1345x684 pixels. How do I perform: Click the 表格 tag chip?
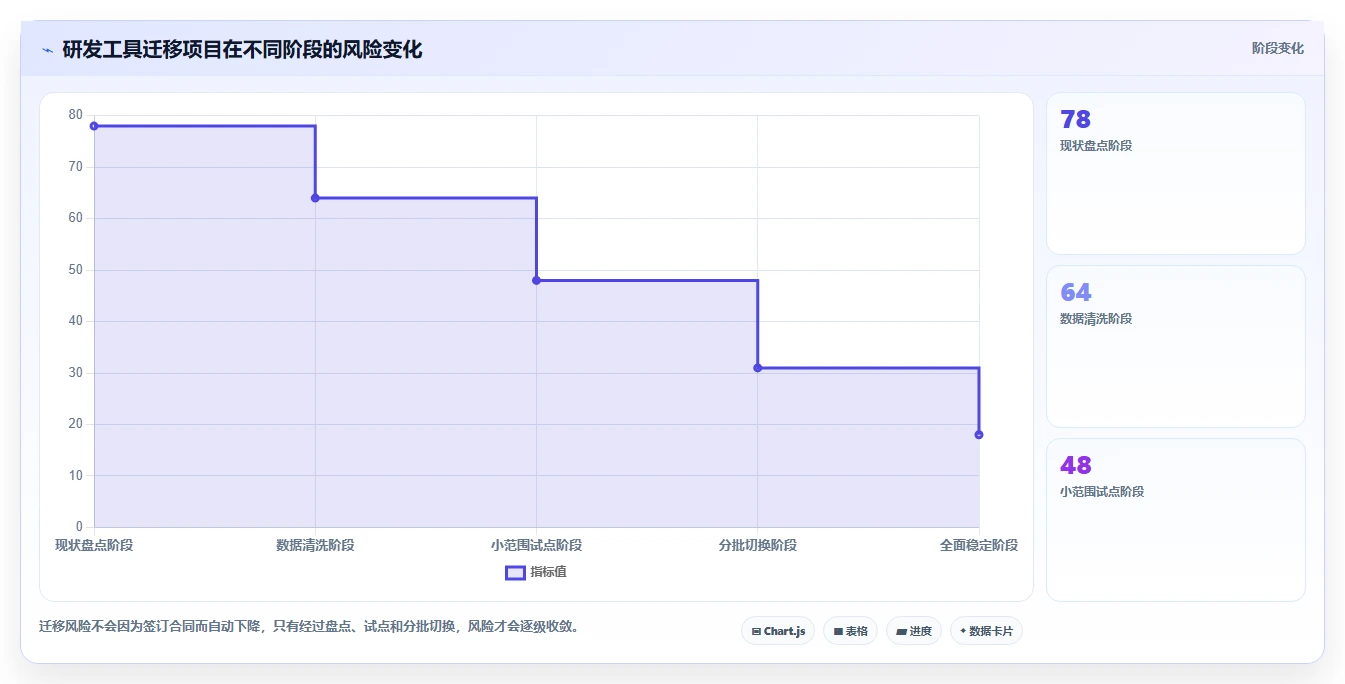850,631
